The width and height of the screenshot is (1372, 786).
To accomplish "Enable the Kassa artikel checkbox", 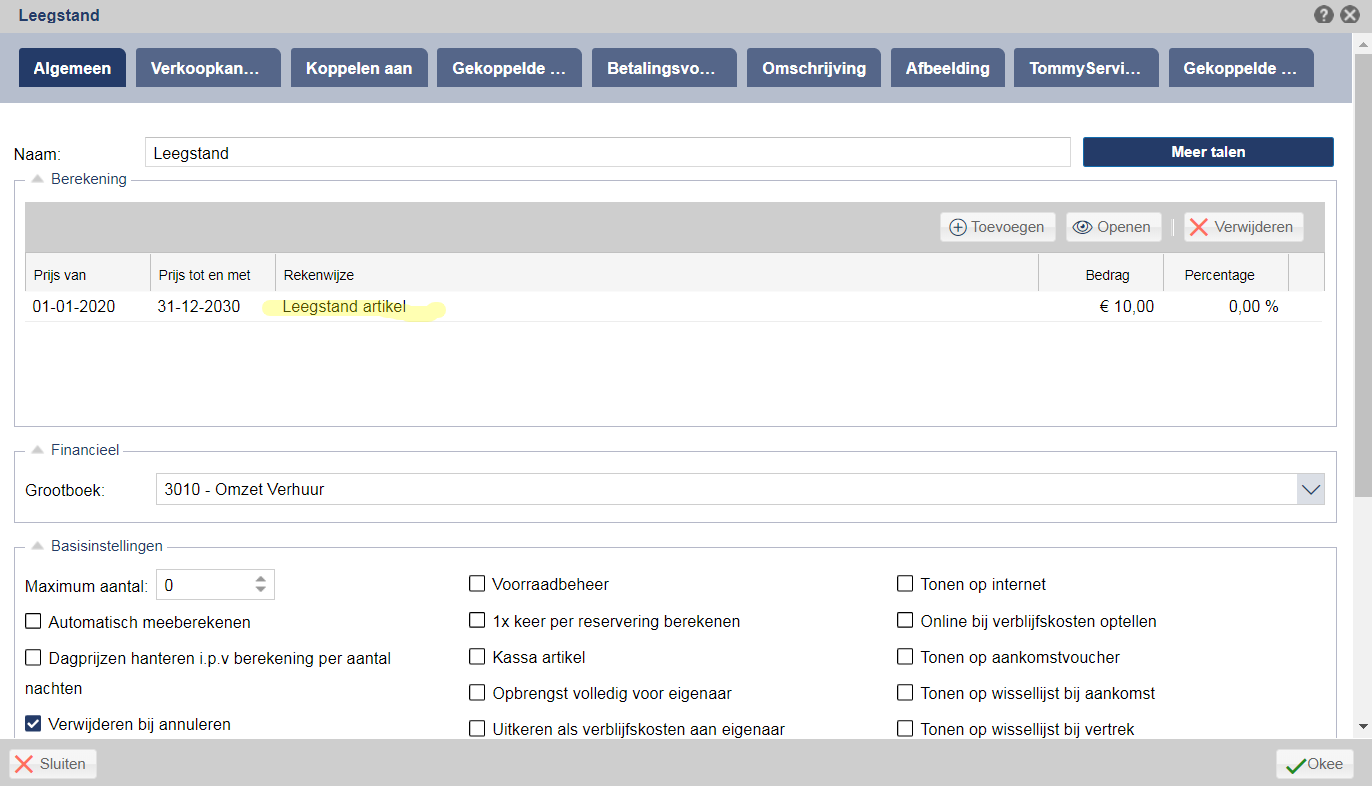I will pyautogui.click(x=477, y=657).
